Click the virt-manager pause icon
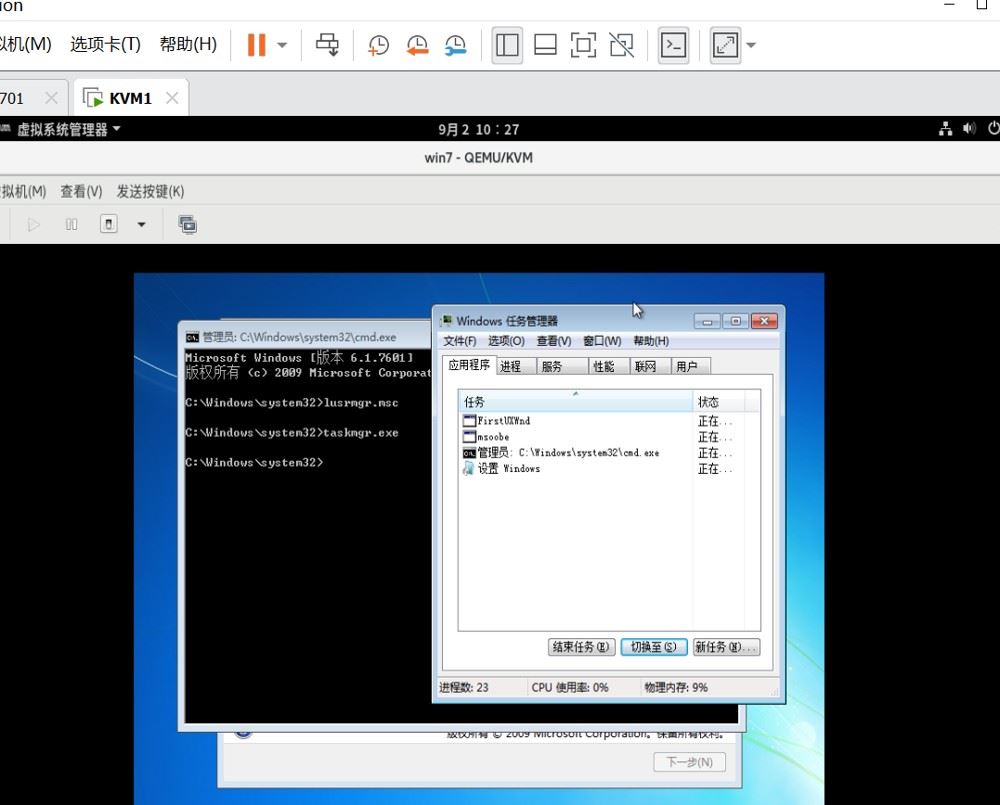 tap(71, 225)
